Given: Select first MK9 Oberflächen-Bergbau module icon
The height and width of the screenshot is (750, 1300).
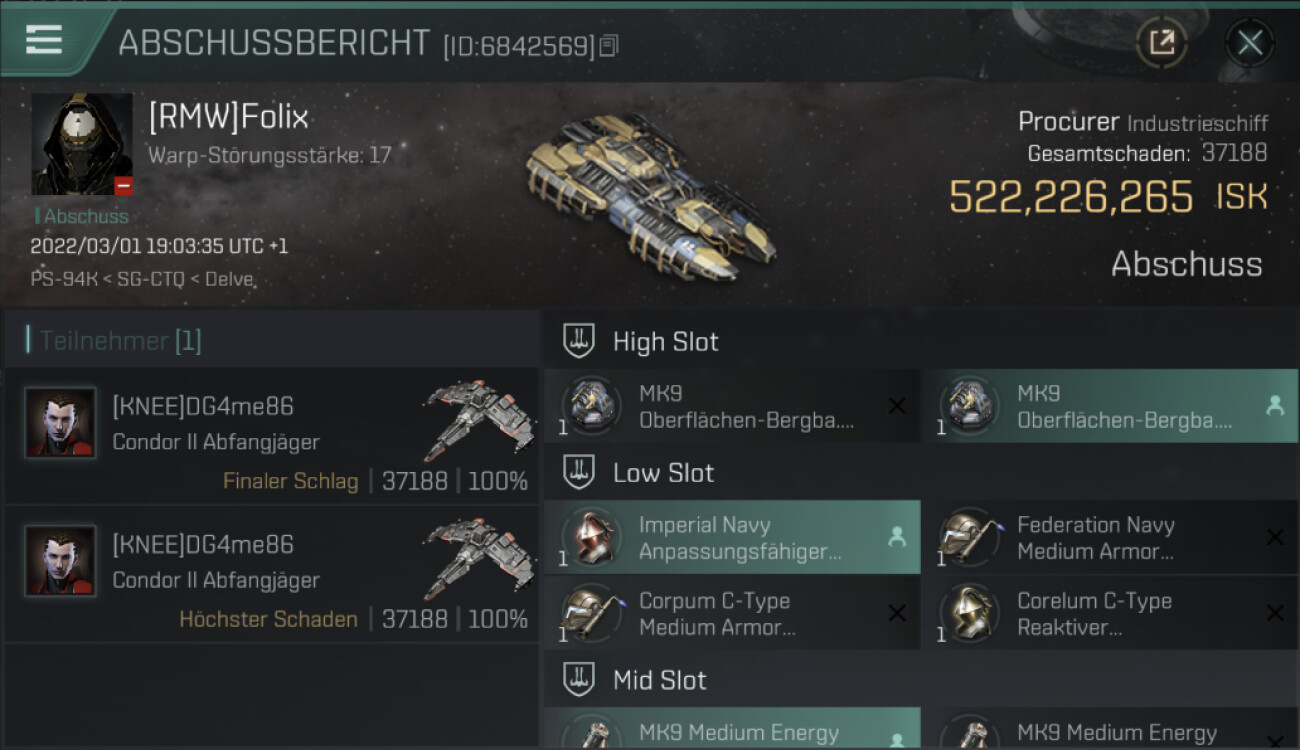Looking at the screenshot, I should (x=590, y=405).
